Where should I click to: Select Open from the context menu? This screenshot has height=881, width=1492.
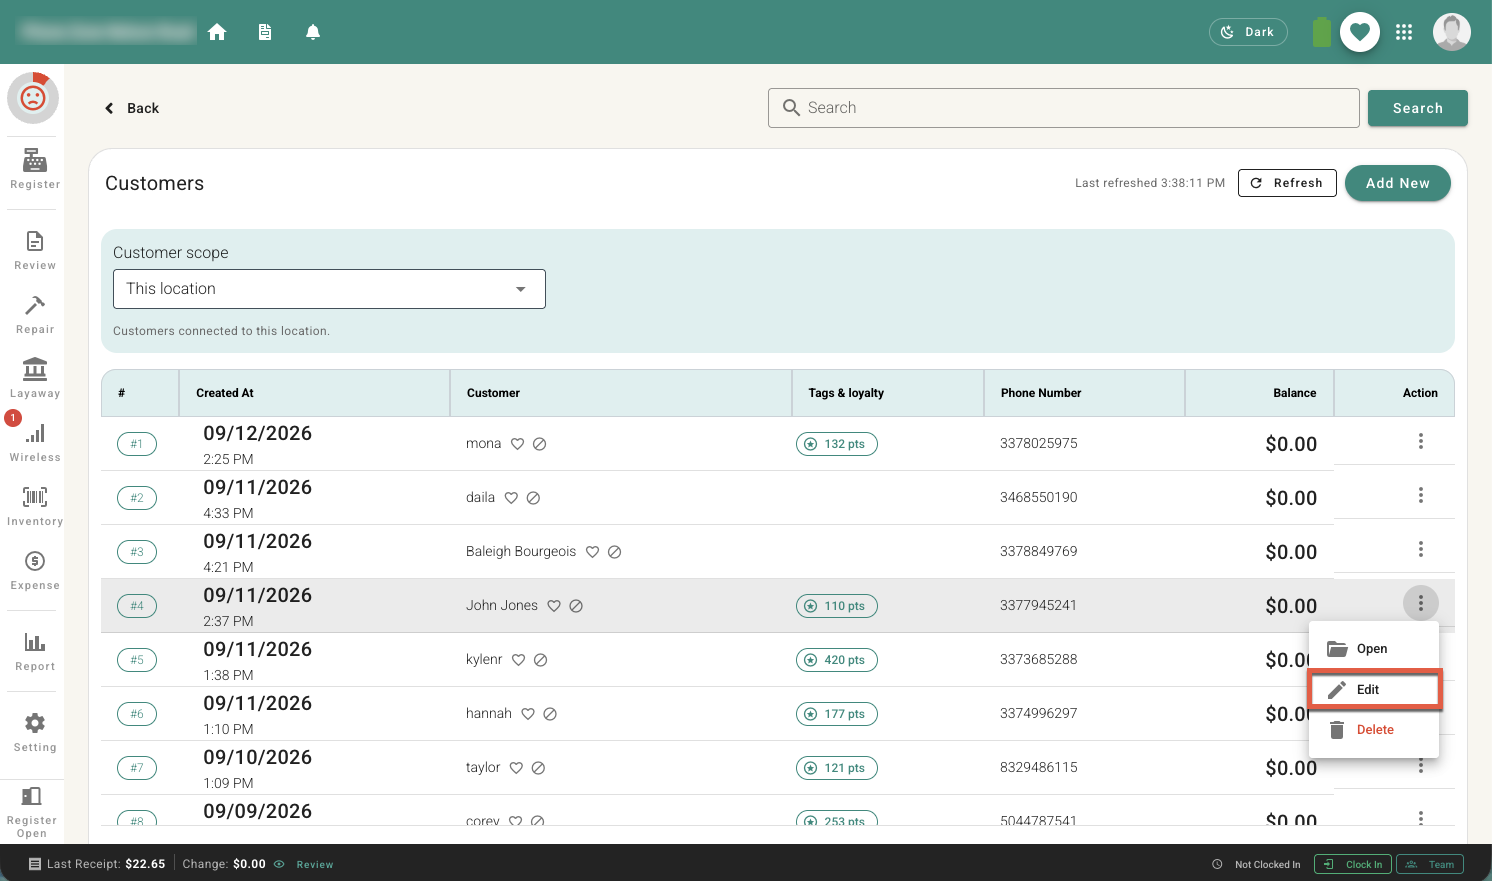pos(1374,649)
